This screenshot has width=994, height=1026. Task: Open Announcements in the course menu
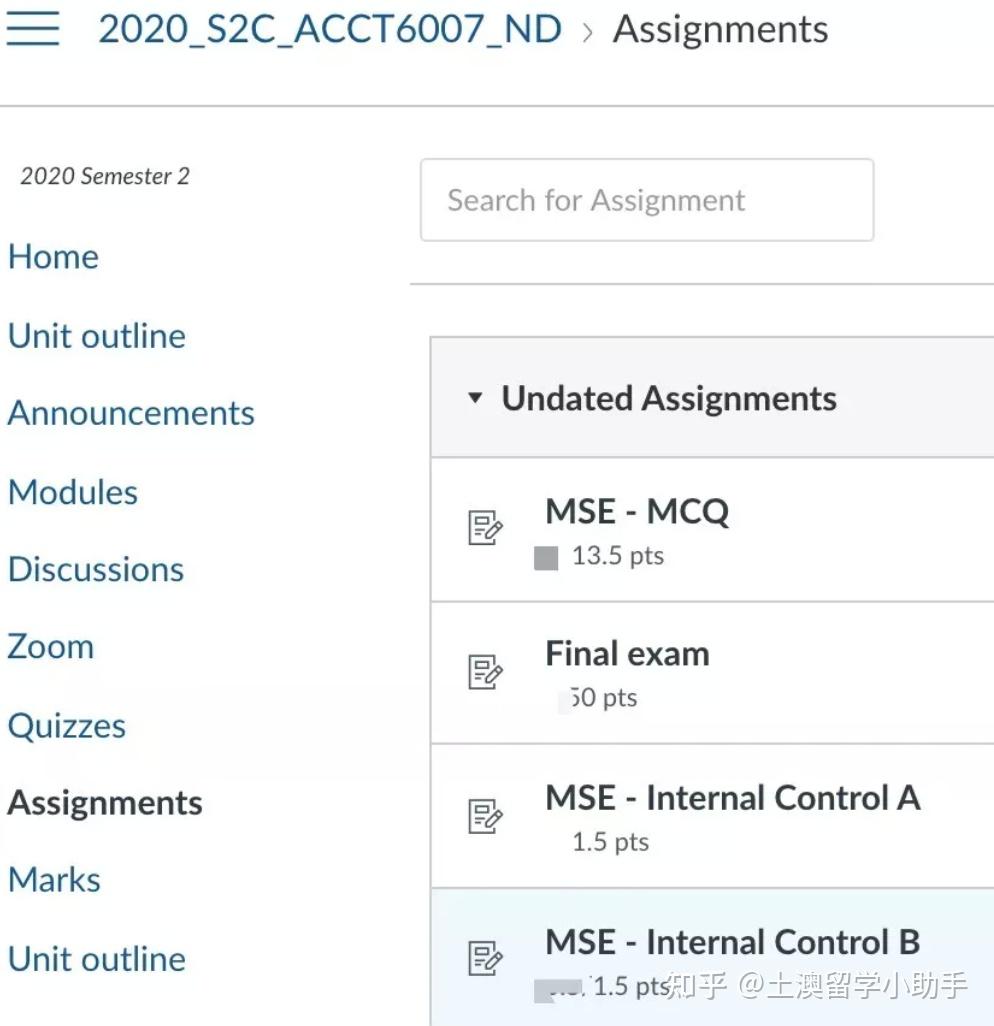pos(131,414)
